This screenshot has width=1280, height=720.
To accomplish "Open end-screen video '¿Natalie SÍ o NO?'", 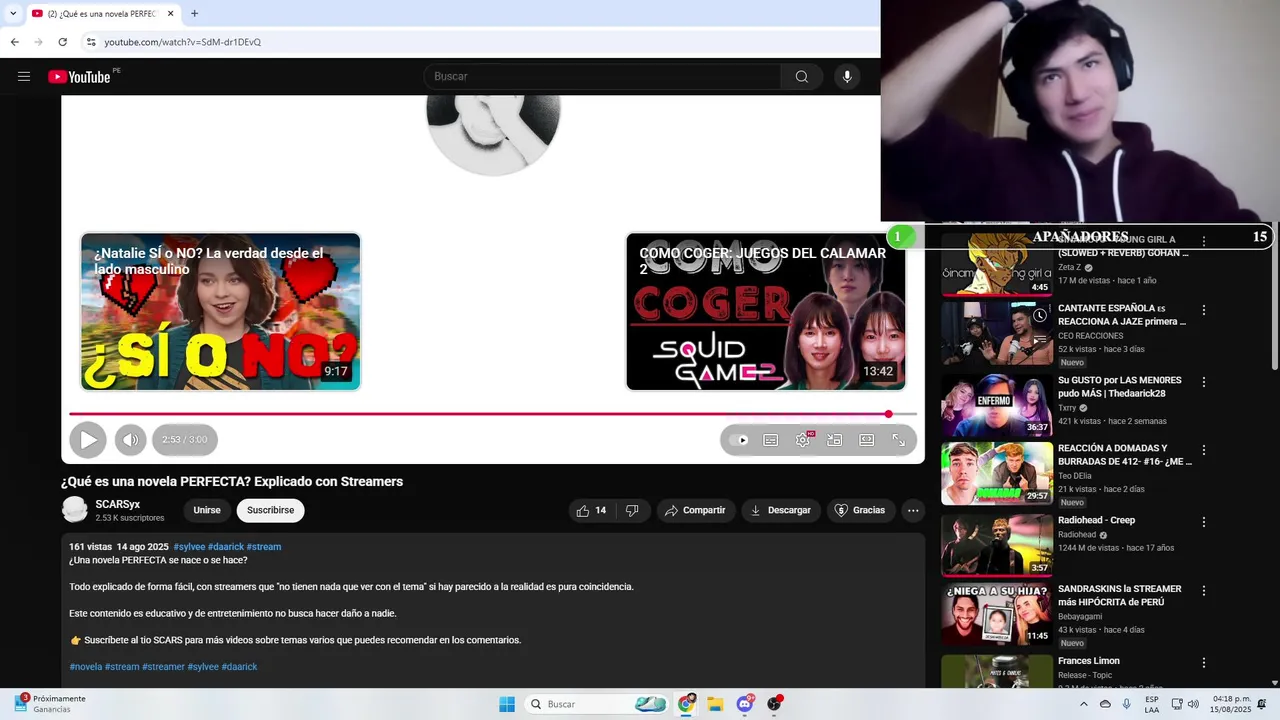I will [221, 312].
